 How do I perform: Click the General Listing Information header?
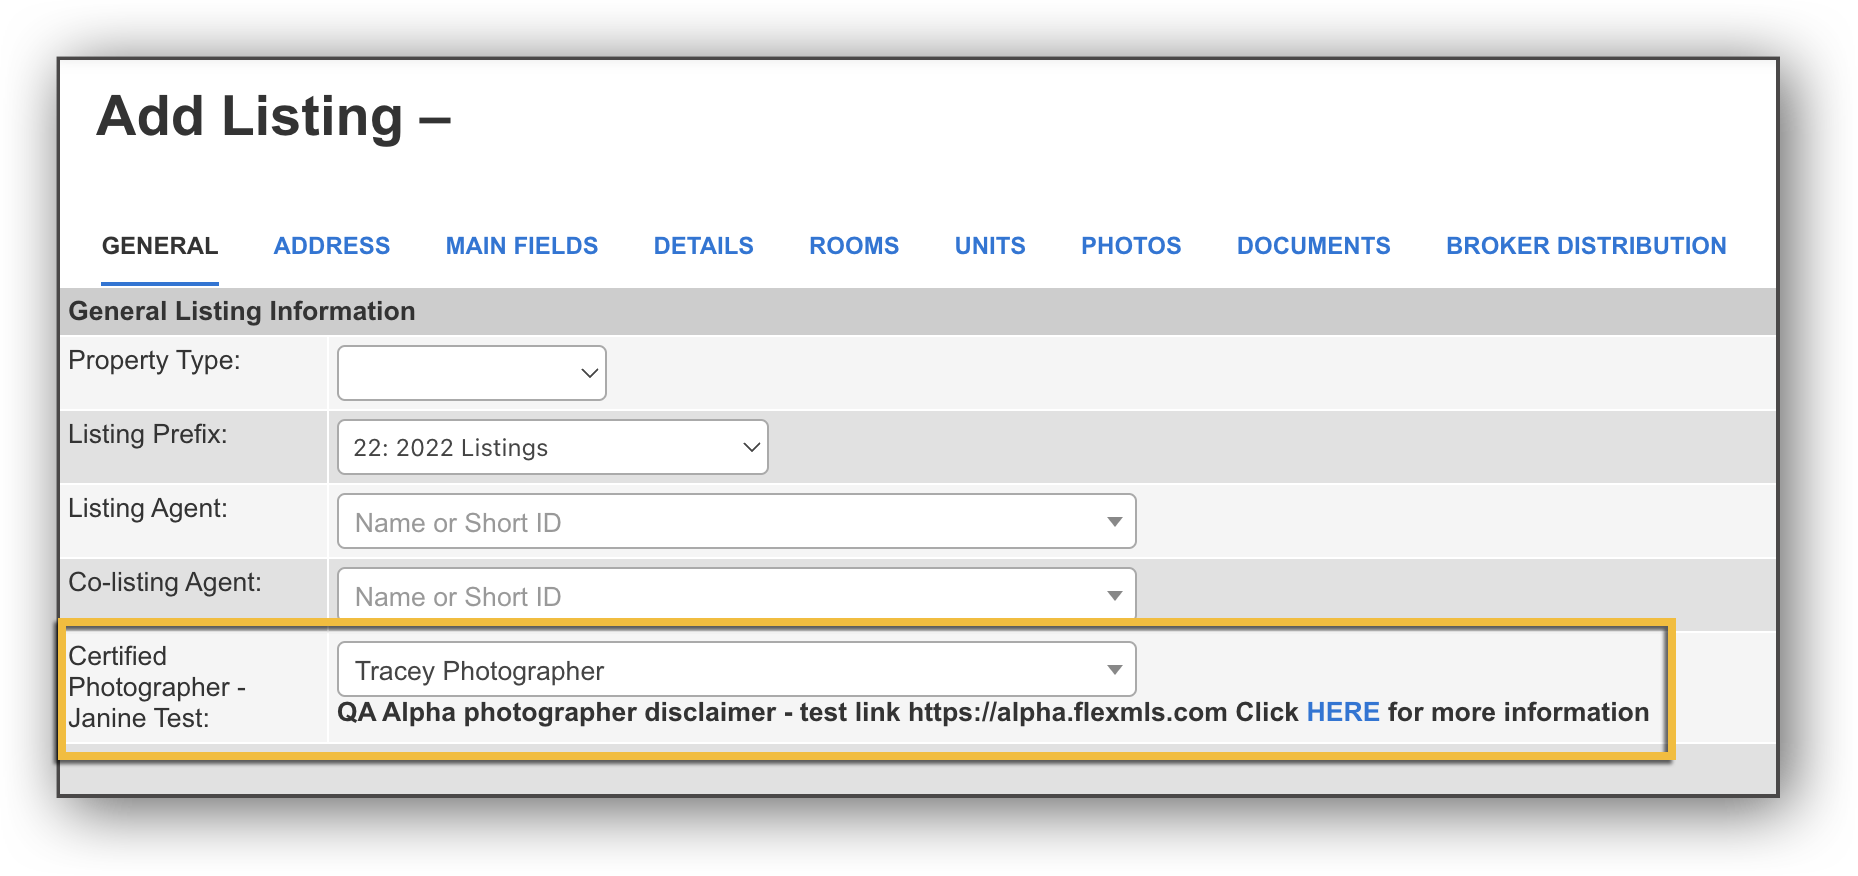[242, 311]
